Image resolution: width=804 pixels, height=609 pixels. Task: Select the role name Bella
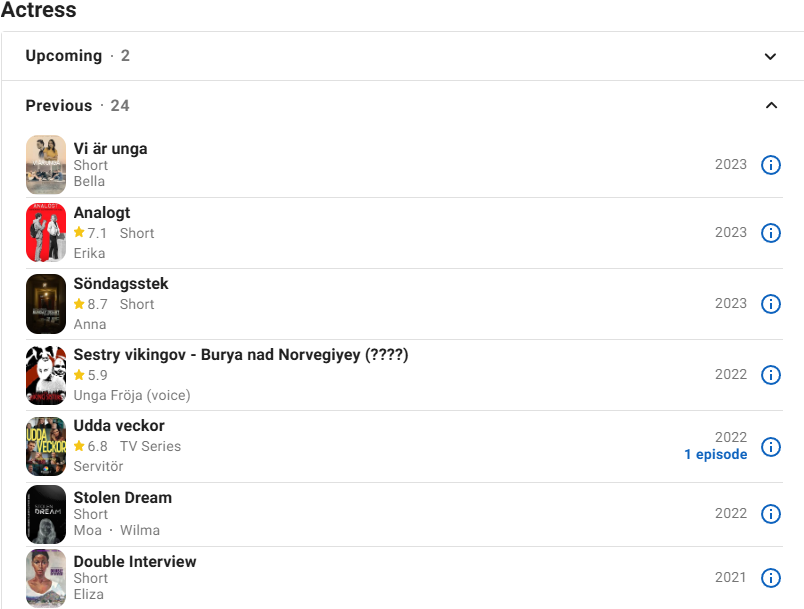(x=89, y=181)
